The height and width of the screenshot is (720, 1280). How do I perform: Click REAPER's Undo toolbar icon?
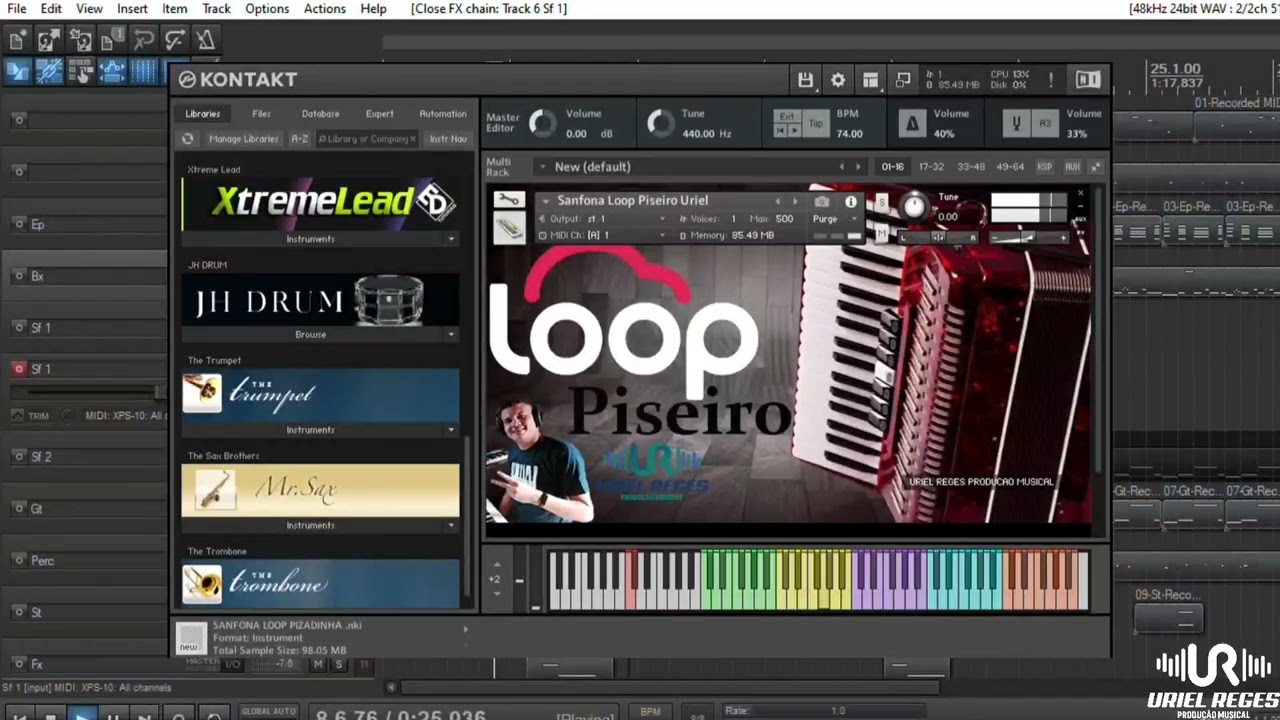click(x=143, y=41)
